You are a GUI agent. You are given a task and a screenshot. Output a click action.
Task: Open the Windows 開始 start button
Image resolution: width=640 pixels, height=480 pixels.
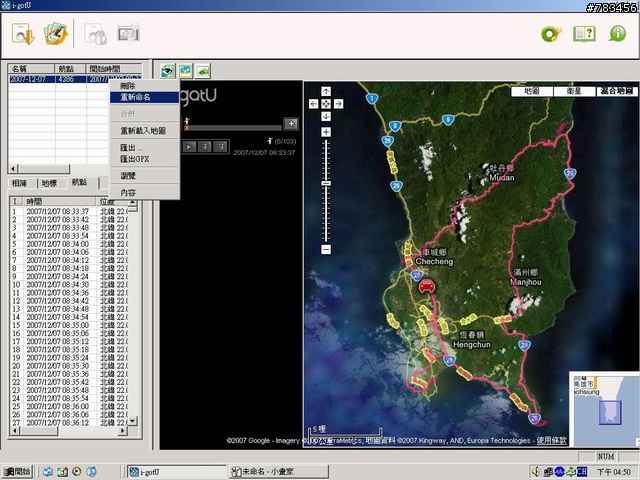pyautogui.click(x=18, y=472)
